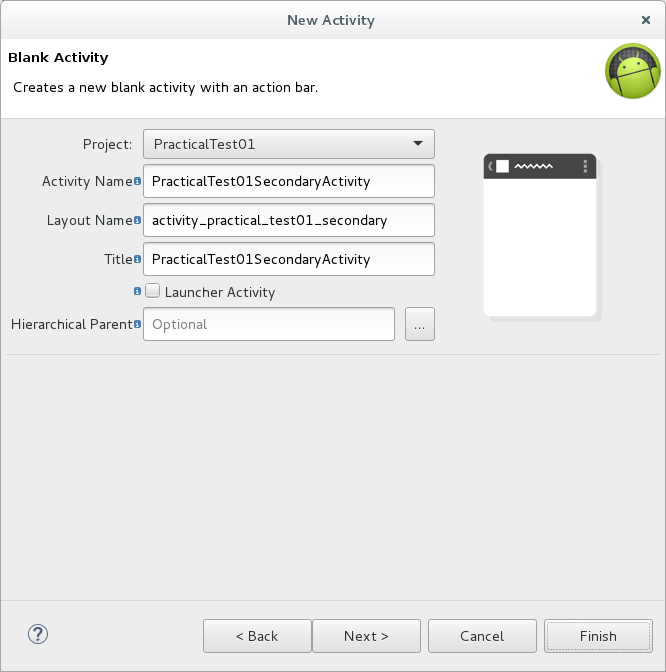Viewport: 666px width, 672px height.
Task: Click the help question mark icon
Action: (x=38, y=634)
